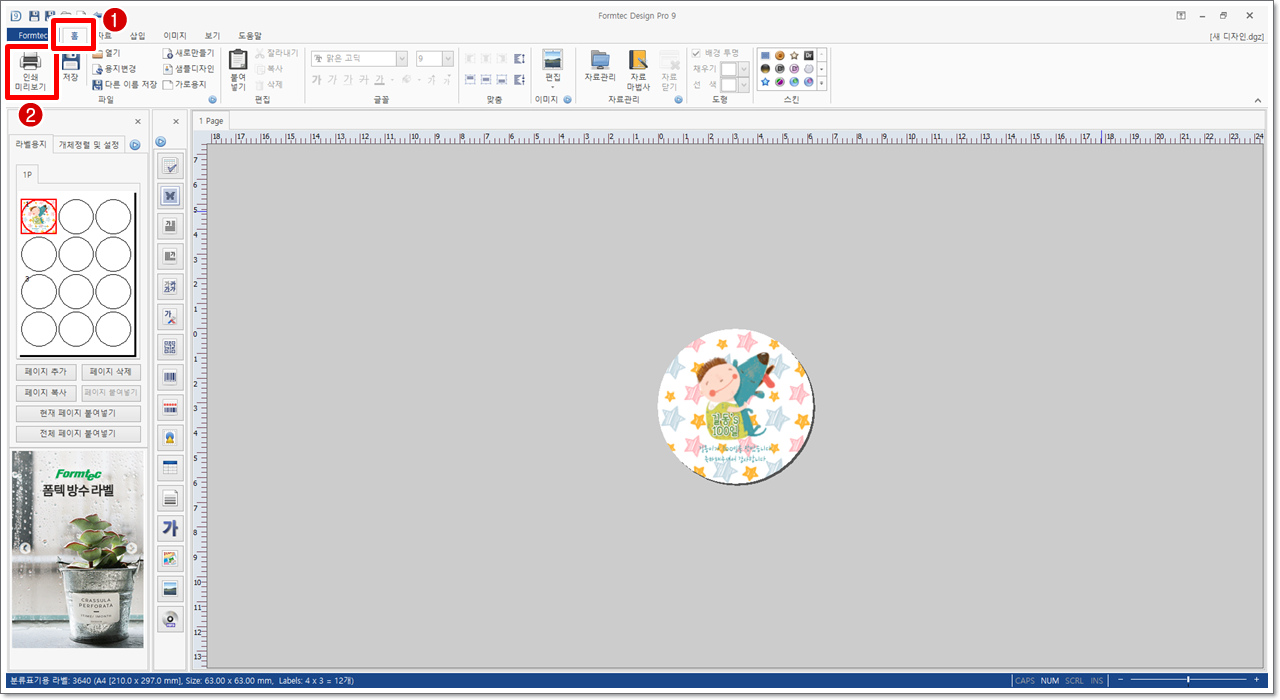Apply the blue square skin swatch
Viewport: 1280px width, 700px height.
(765, 55)
